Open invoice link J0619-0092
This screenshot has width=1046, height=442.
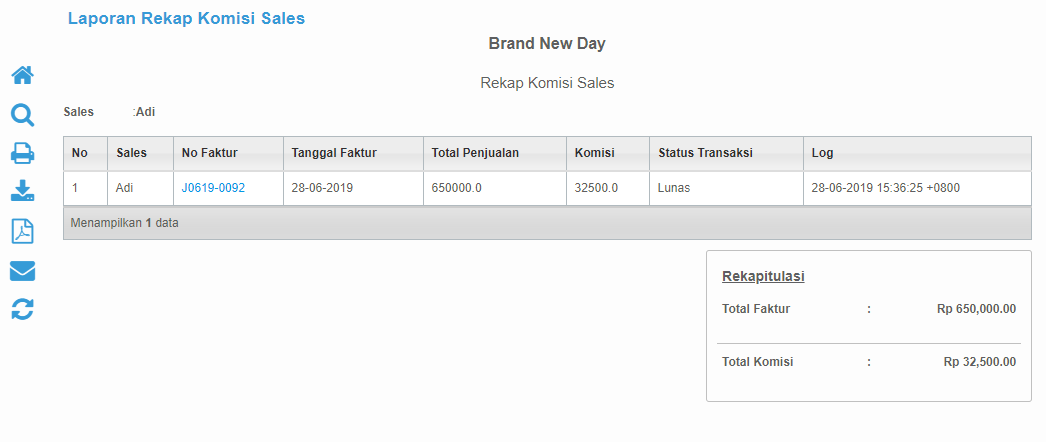point(213,188)
